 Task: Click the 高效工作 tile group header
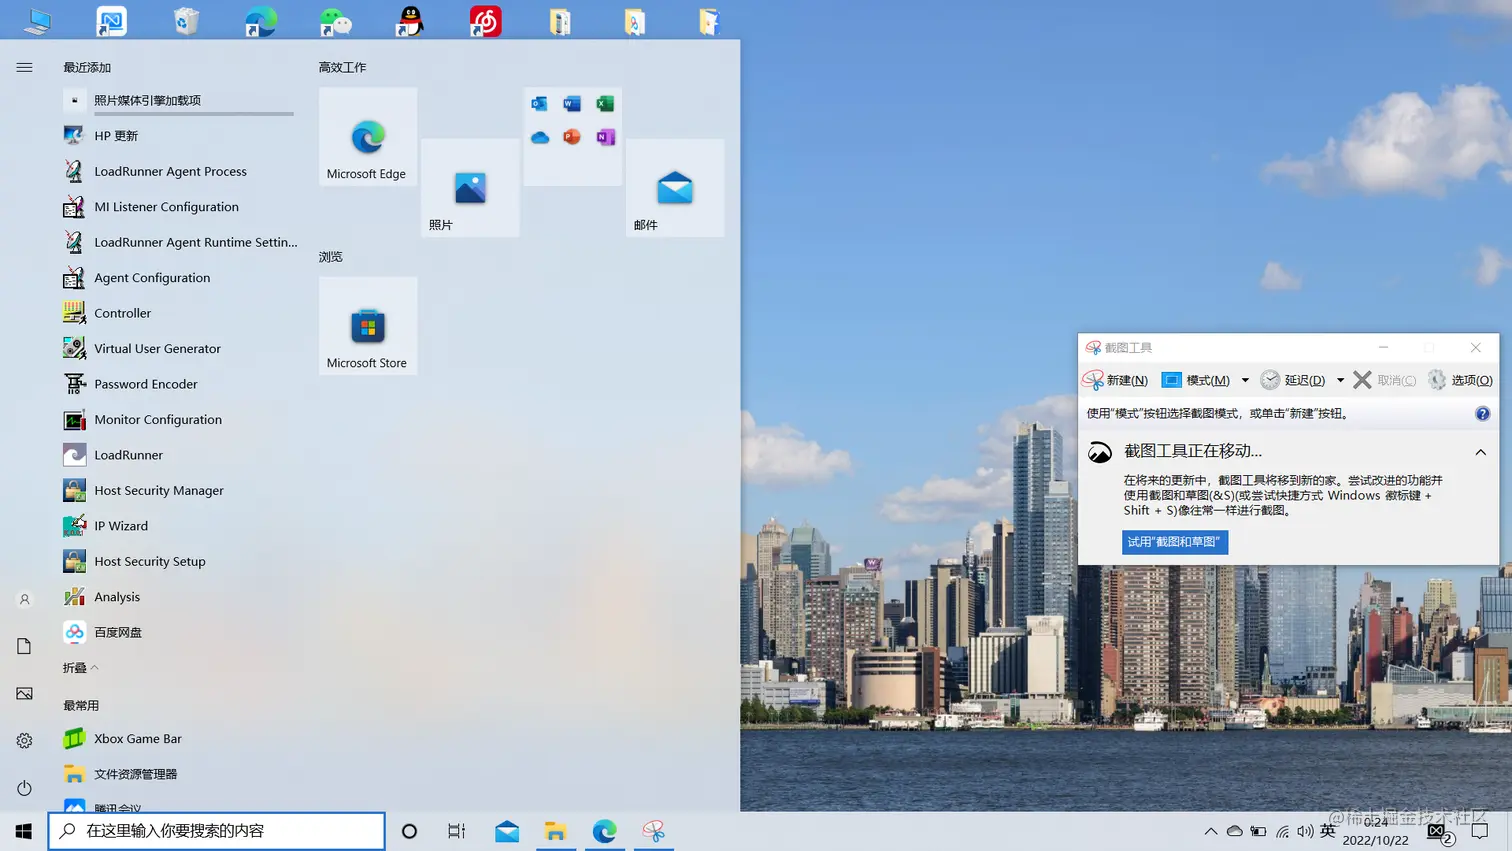(x=342, y=67)
